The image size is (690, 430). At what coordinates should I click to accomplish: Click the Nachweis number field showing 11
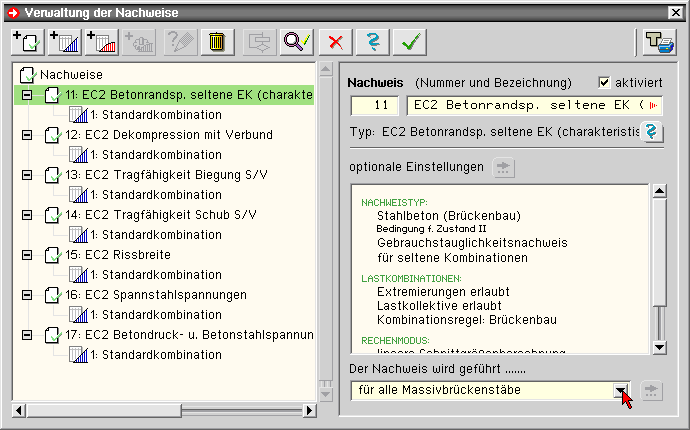(375, 105)
